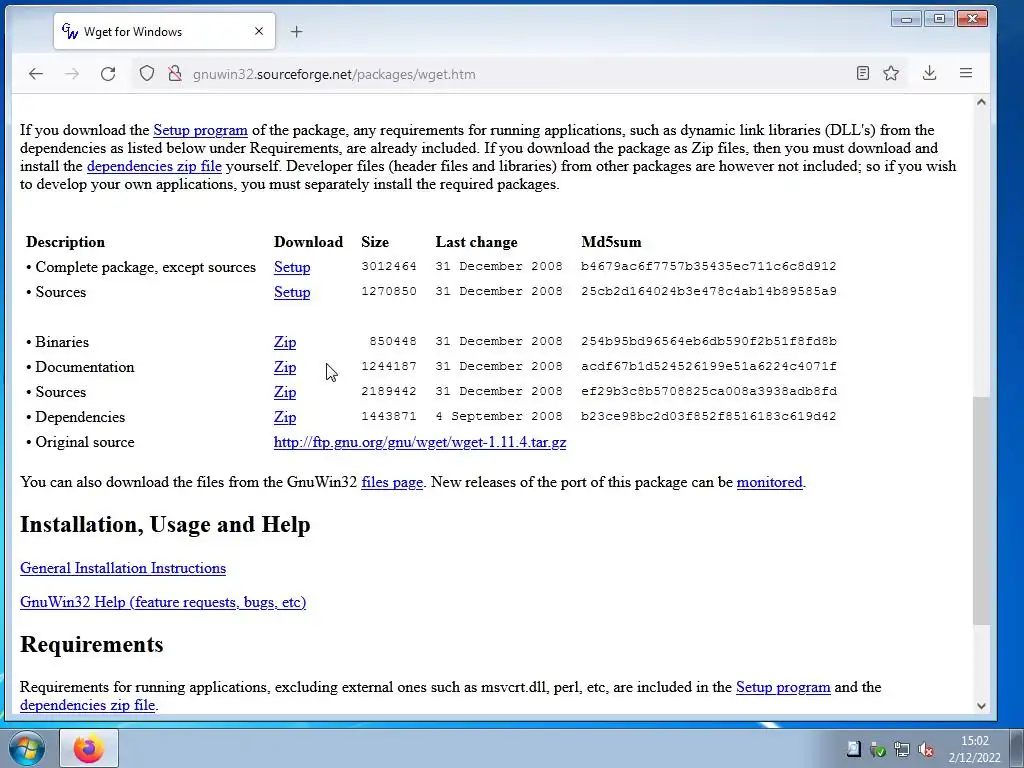The height and width of the screenshot is (768, 1024).
Task: Open the taskbar clock showing 15:02
Action: [x=974, y=749]
